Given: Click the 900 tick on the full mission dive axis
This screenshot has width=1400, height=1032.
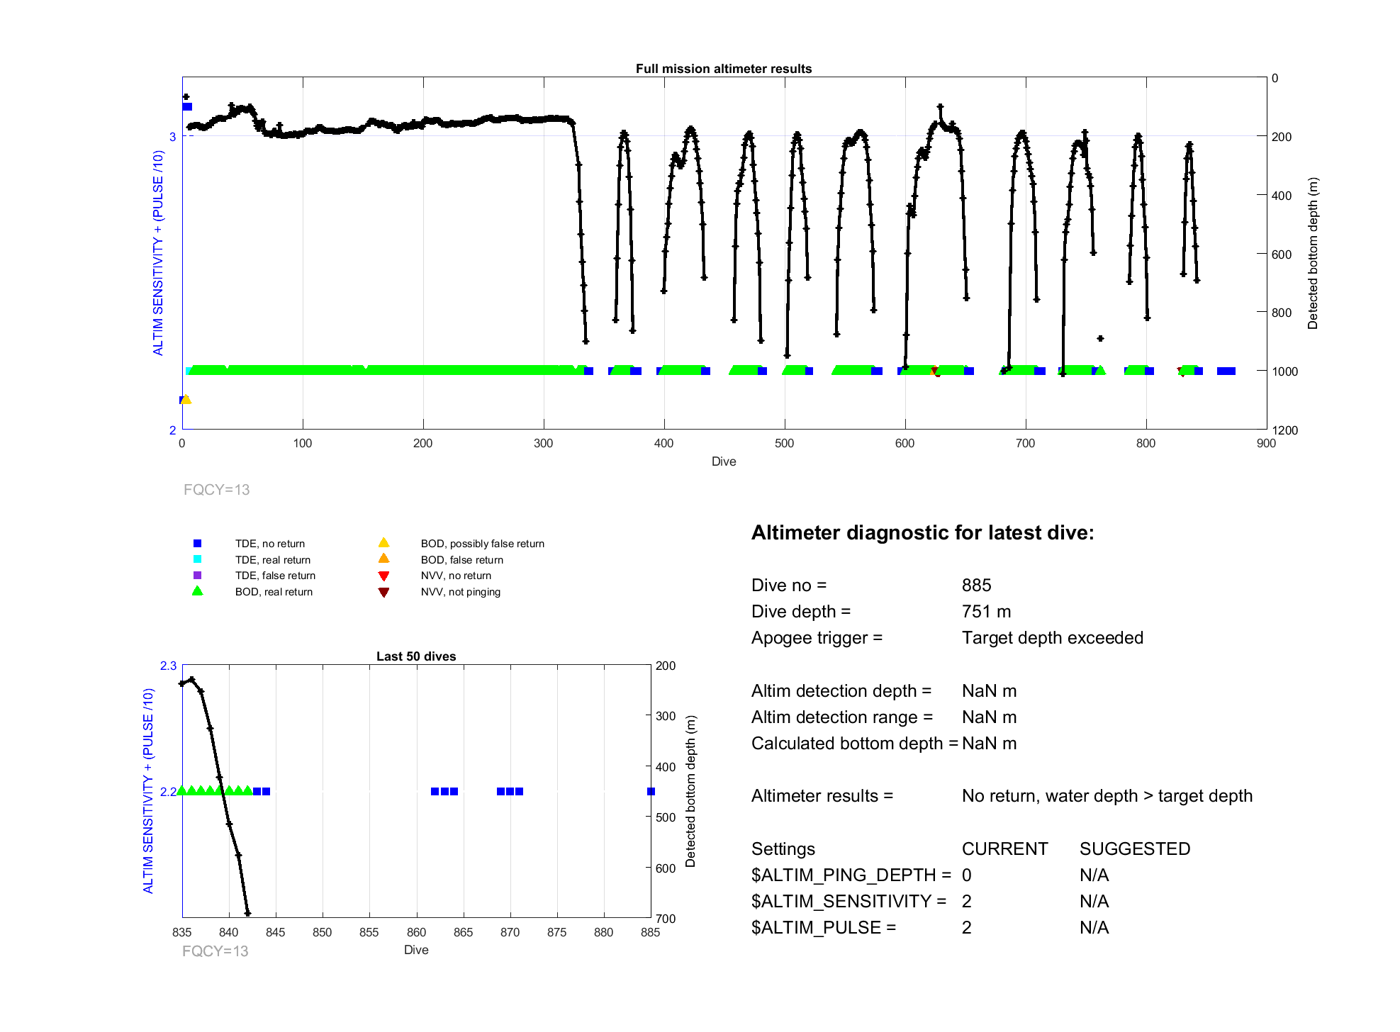Looking at the screenshot, I should 1266,443.
